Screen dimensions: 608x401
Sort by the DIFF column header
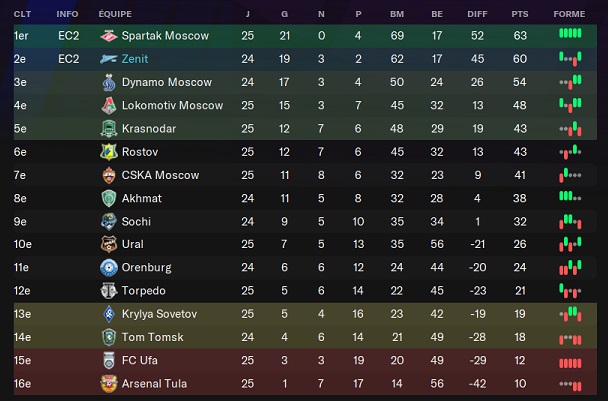477,15
